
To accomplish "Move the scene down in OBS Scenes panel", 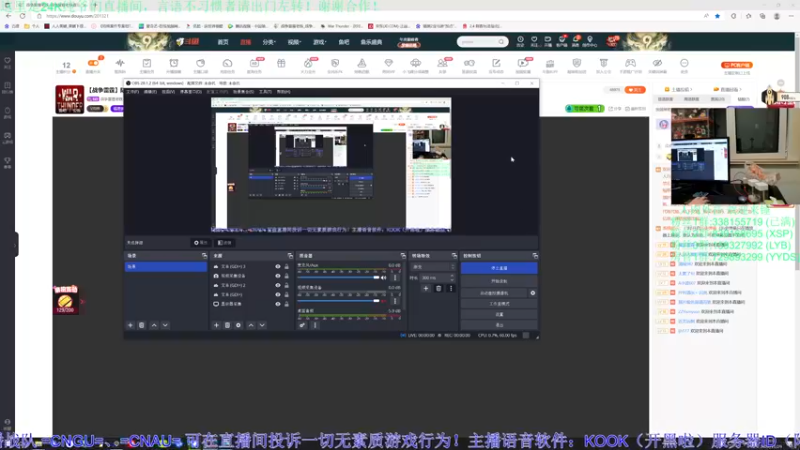I will tap(165, 325).
